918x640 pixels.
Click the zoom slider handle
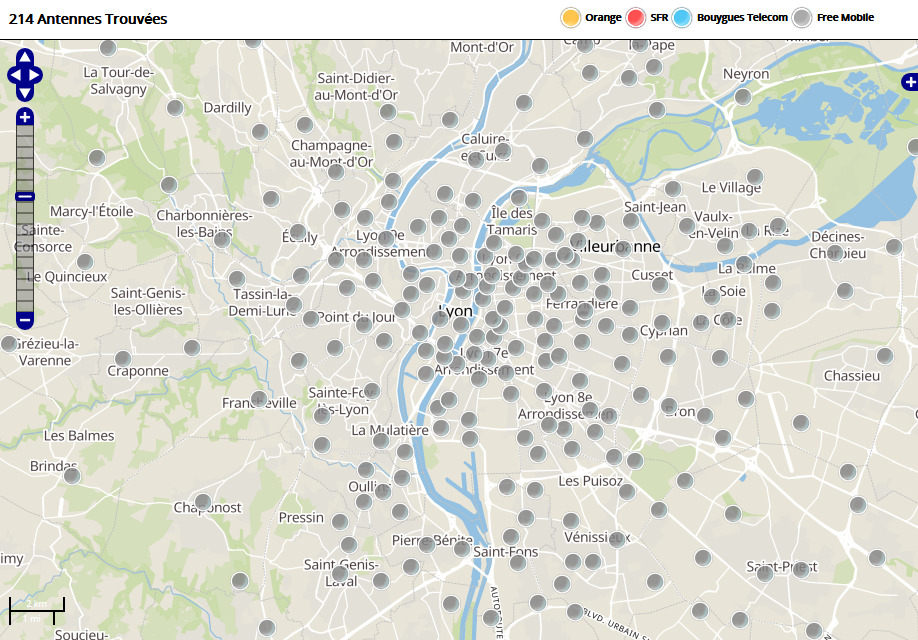pos(25,196)
